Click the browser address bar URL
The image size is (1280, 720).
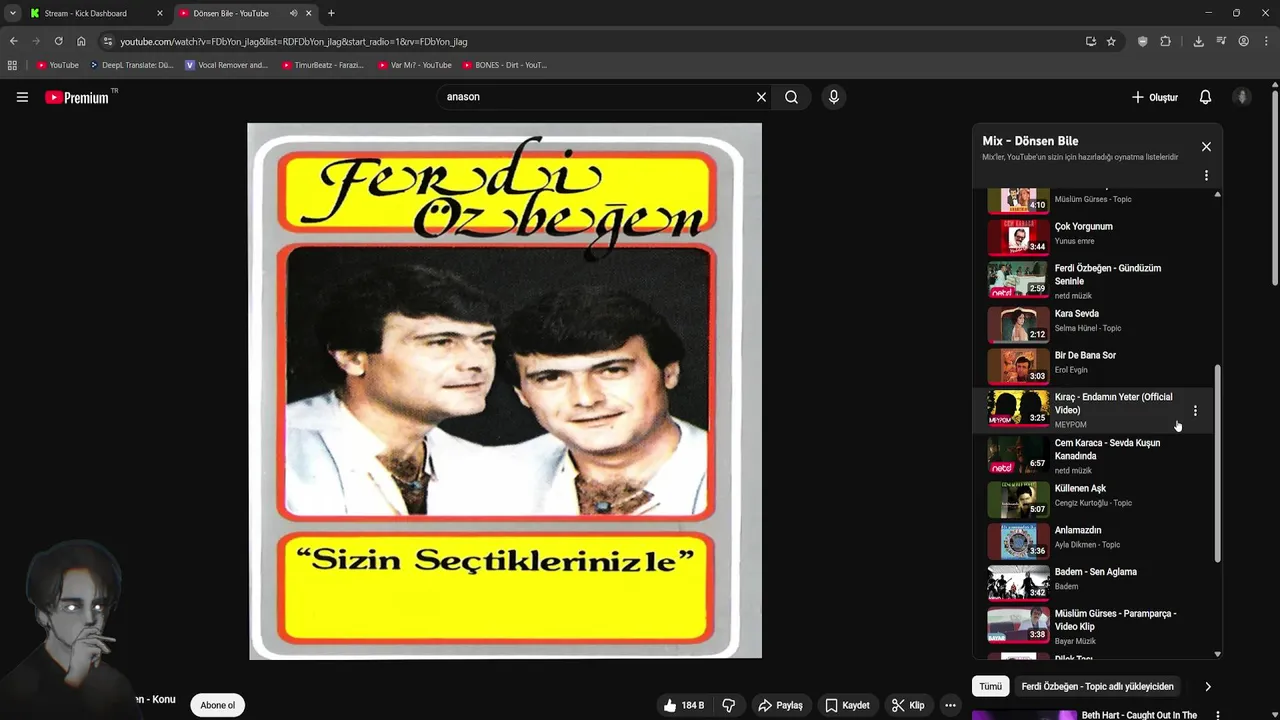[x=294, y=42]
